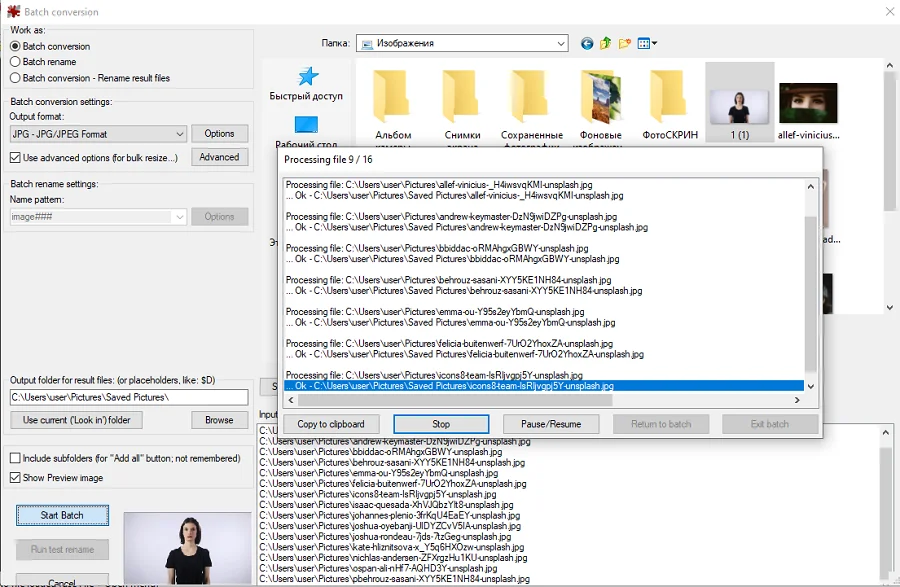Image resolution: width=900 pixels, height=587 pixels.
Task: Select Batch conversion - Rename result files
Action: (x=15, y=78)
